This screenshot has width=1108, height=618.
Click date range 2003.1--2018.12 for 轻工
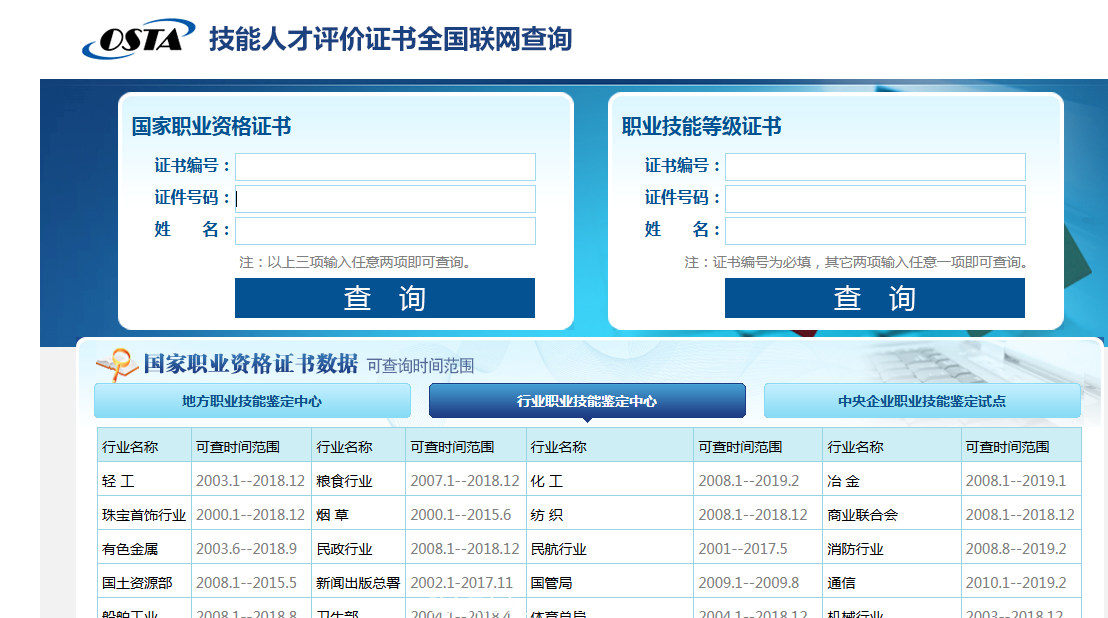tap(250, 481)
